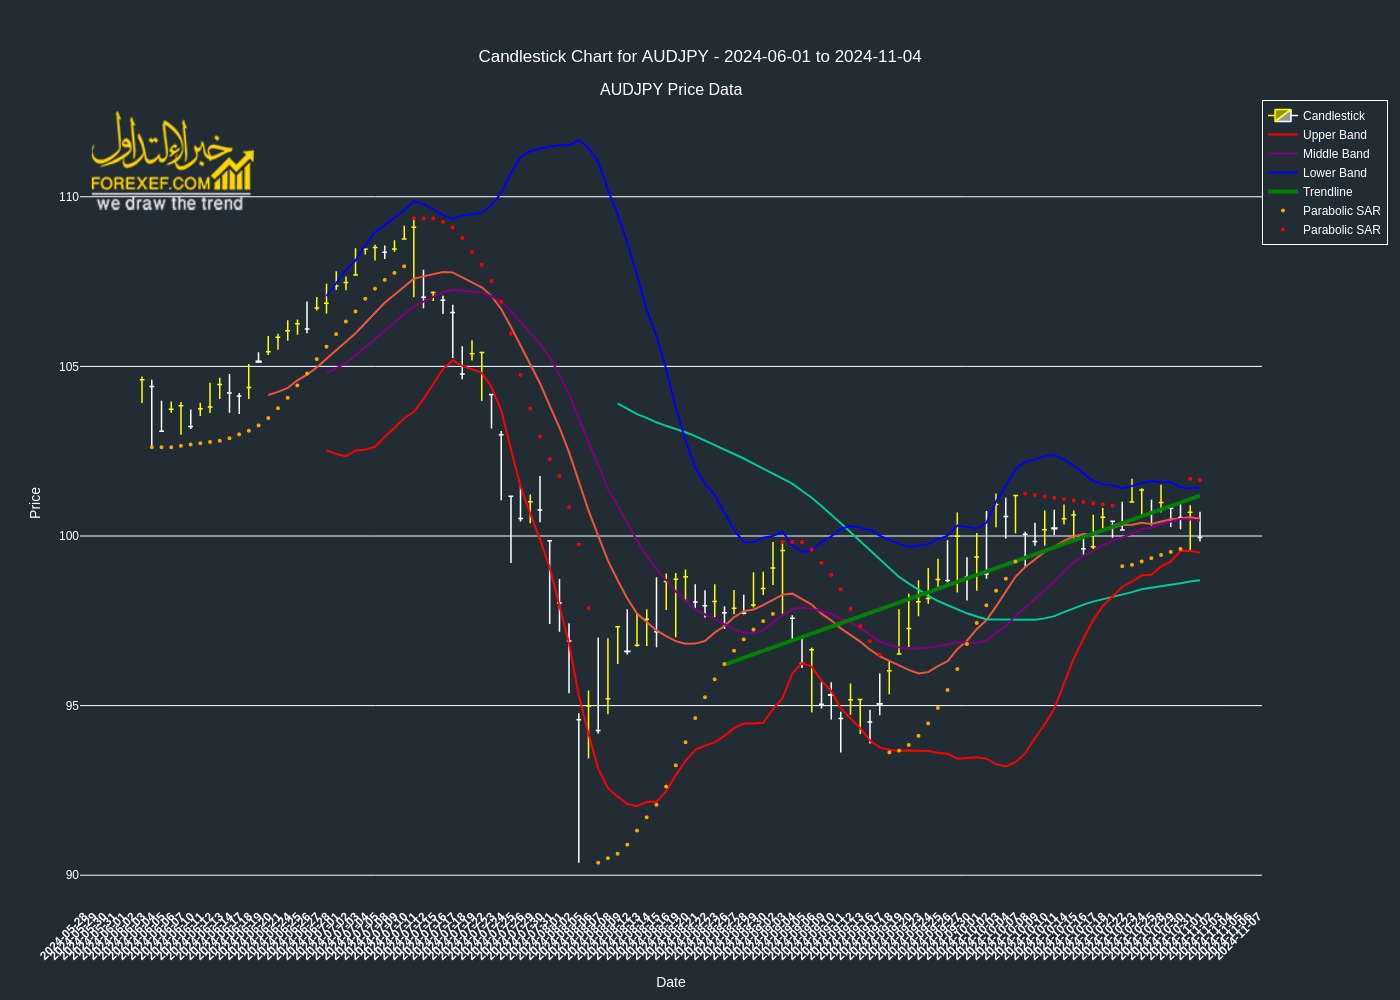The image size is (1400, 1000).
Task: Toggle the red-dot Parabolic SAR legend entry
Action: (x=1324, y=230)
